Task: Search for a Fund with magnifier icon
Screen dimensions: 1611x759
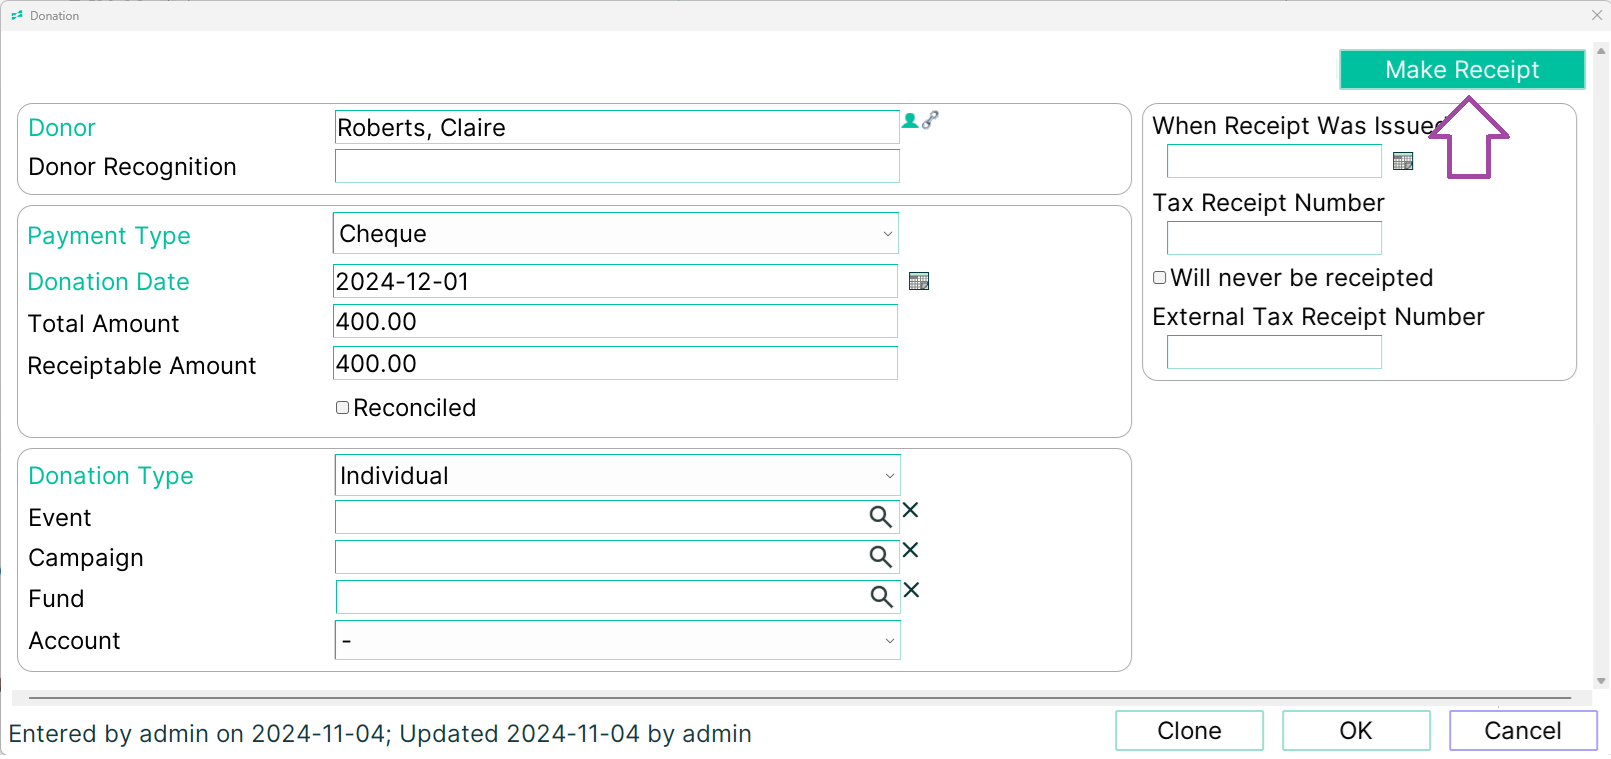Action: (x=881, y=597)
